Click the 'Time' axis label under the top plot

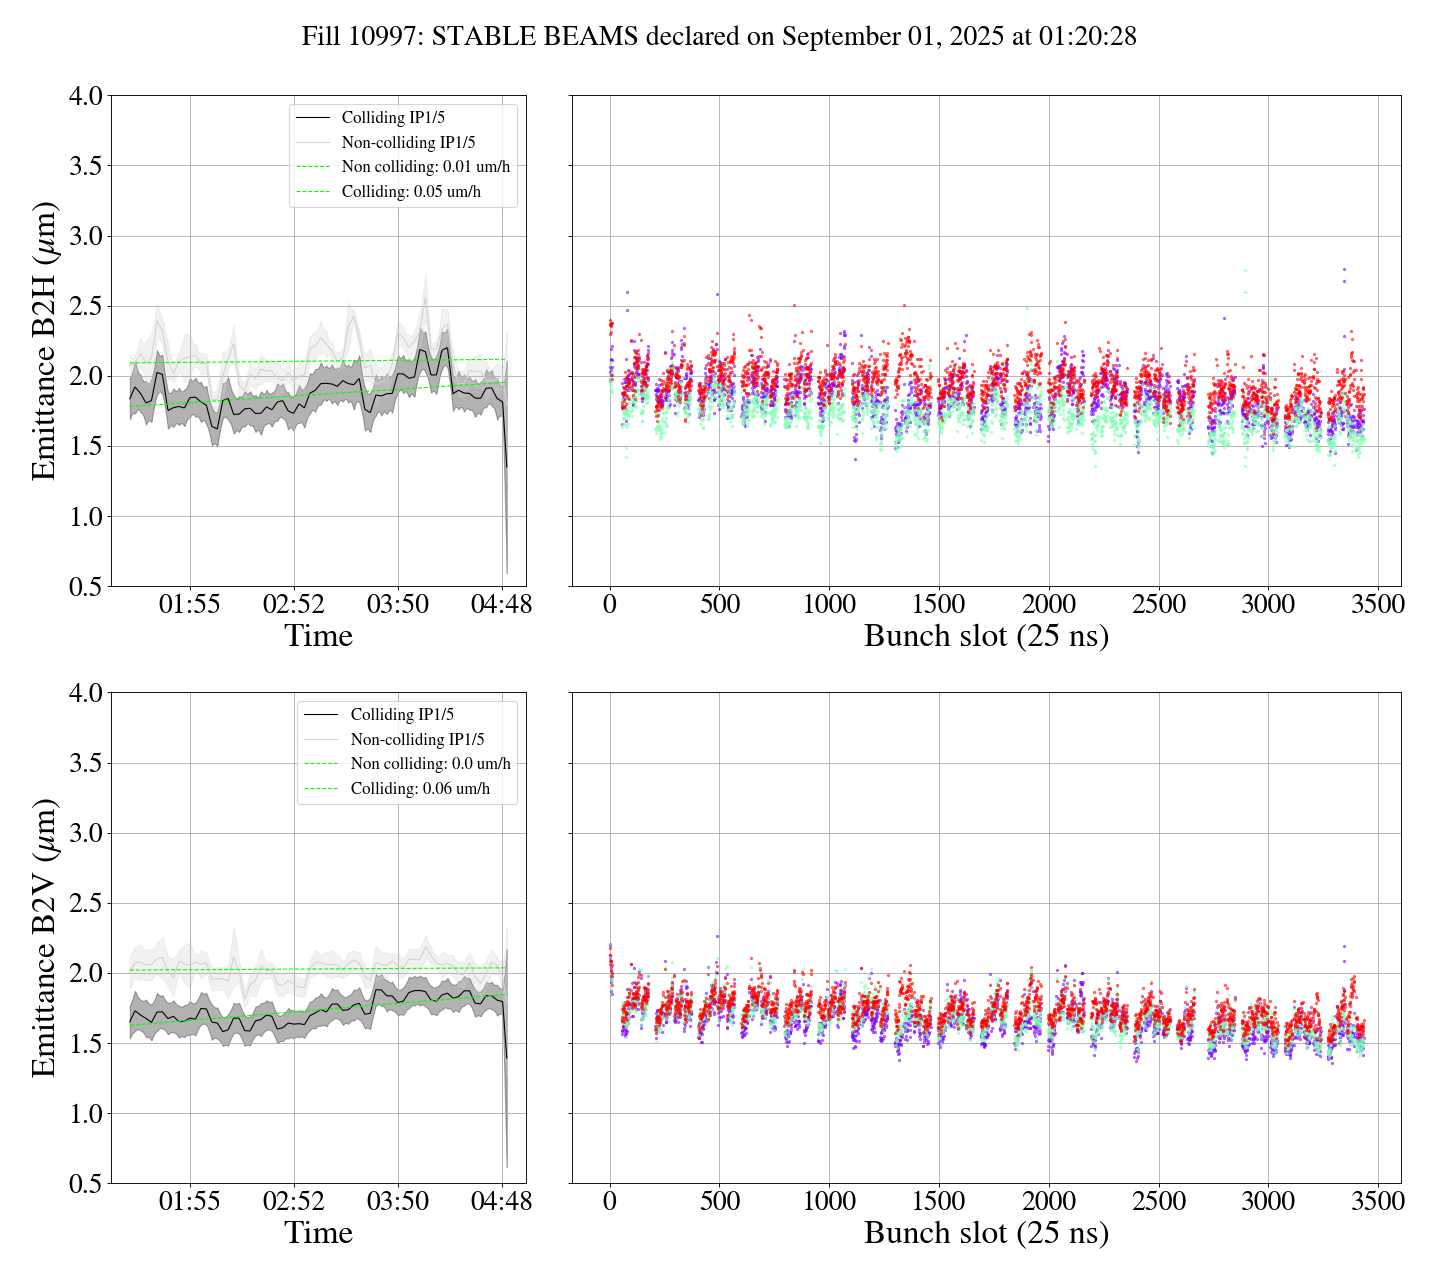point(318,636)
